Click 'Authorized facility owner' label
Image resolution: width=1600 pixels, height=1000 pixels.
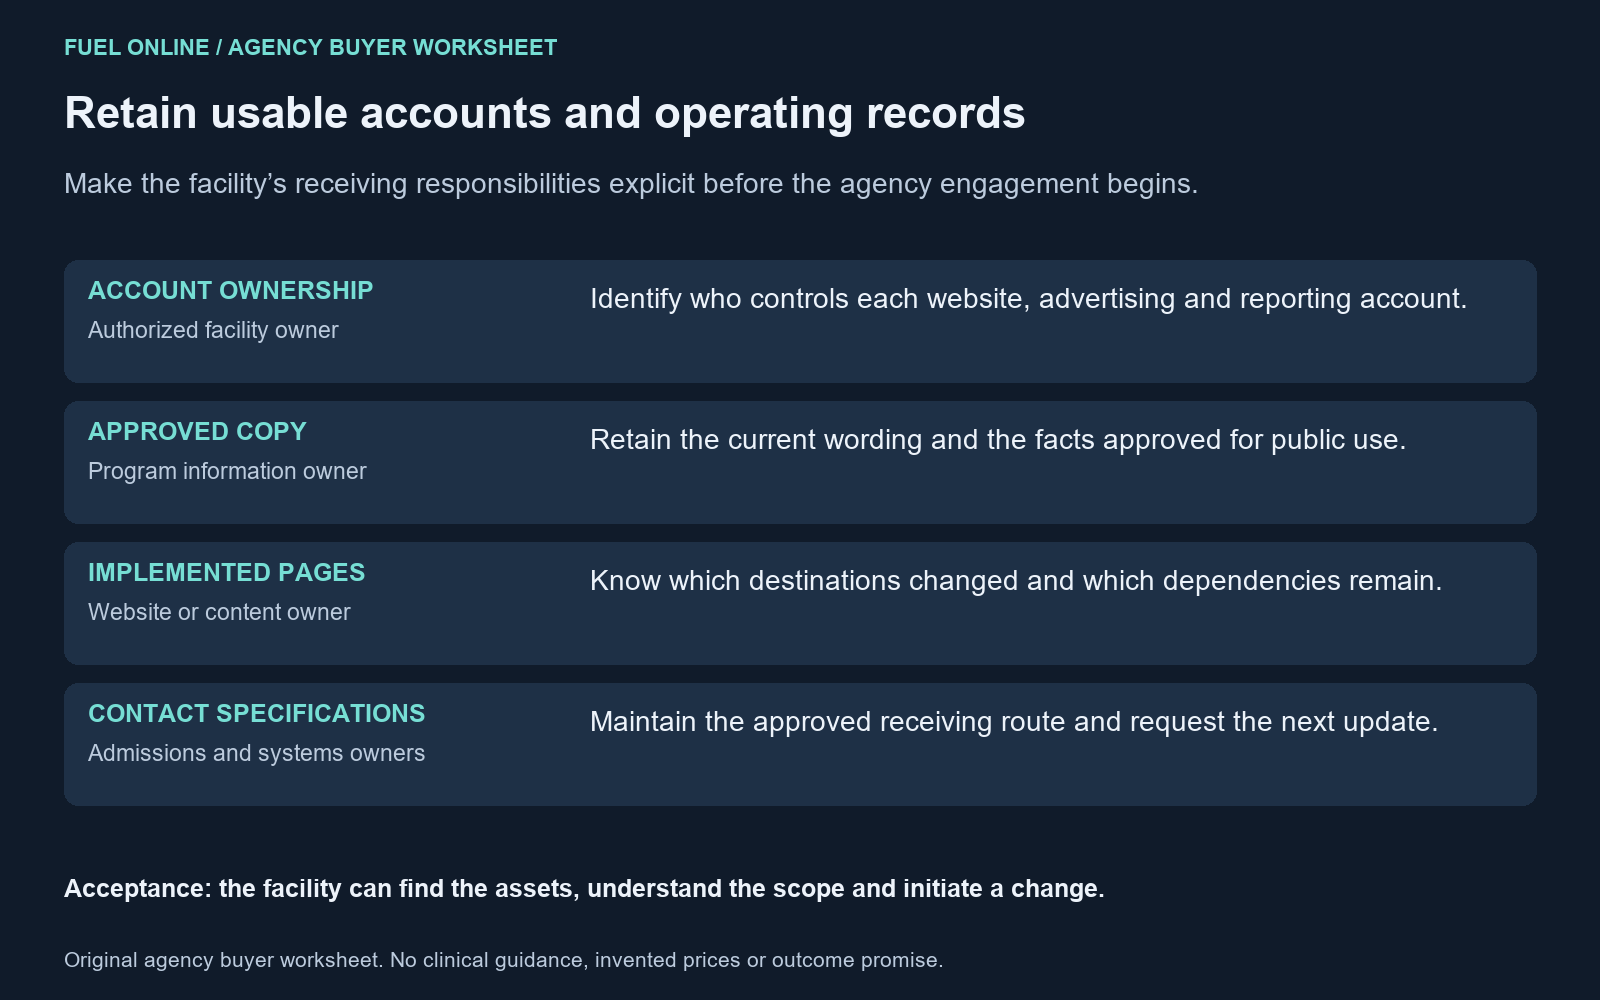[213, 330]
